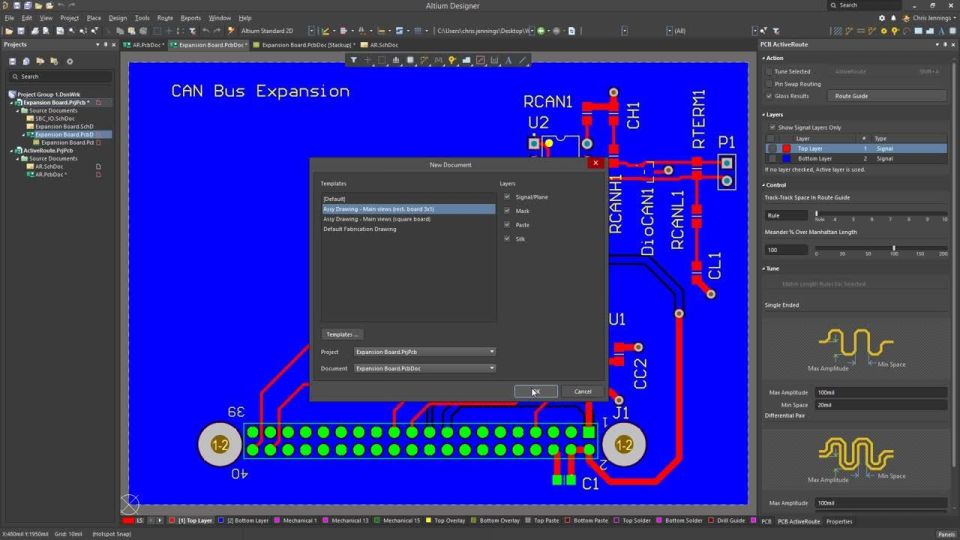Open the Design menu
This screenshot has width=960, height=540.
[118, 18]
